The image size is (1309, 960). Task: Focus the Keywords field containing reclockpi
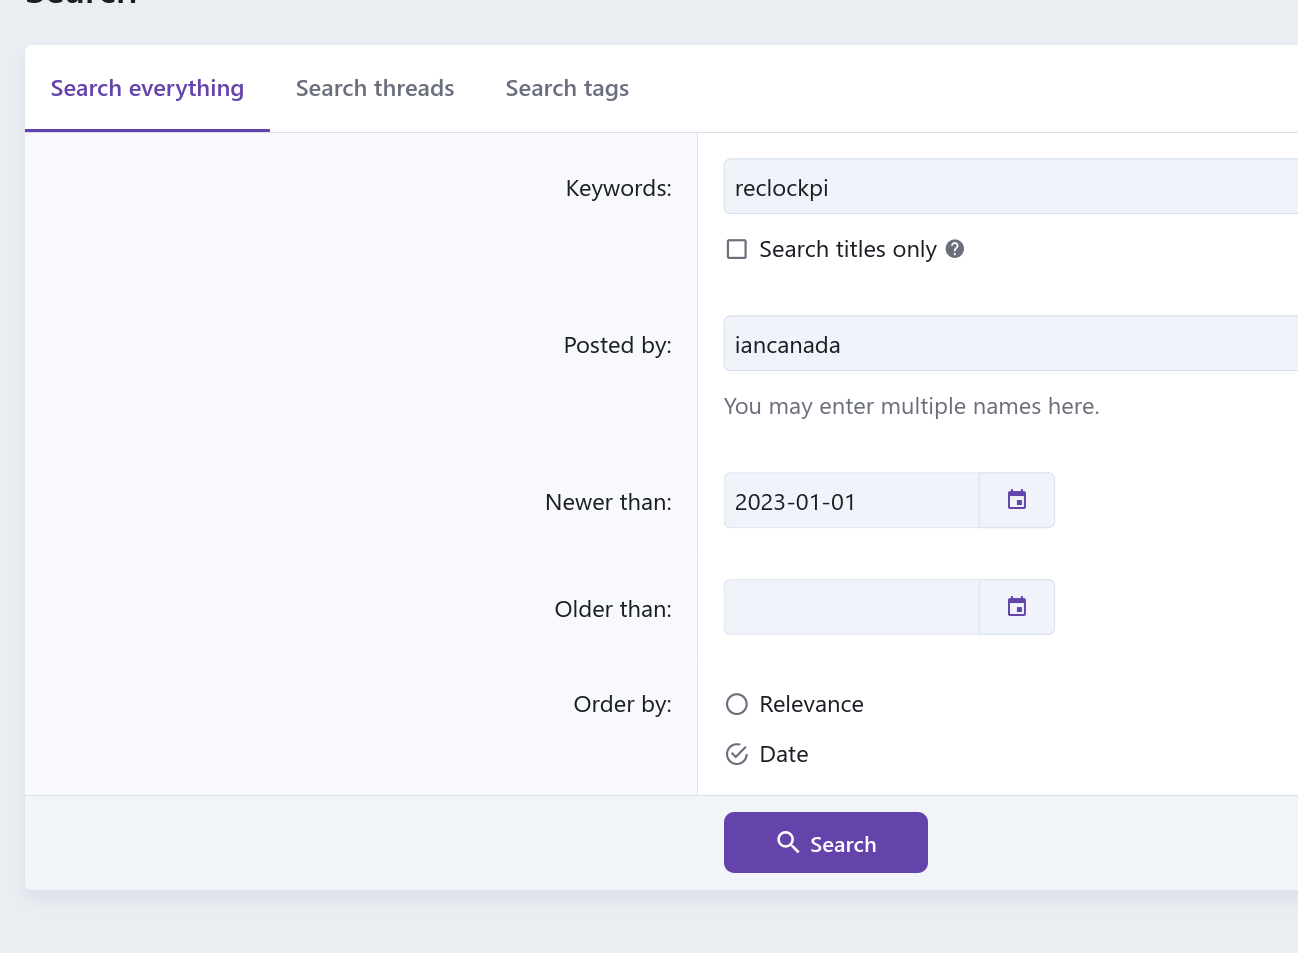click(x=1011, y=186)
